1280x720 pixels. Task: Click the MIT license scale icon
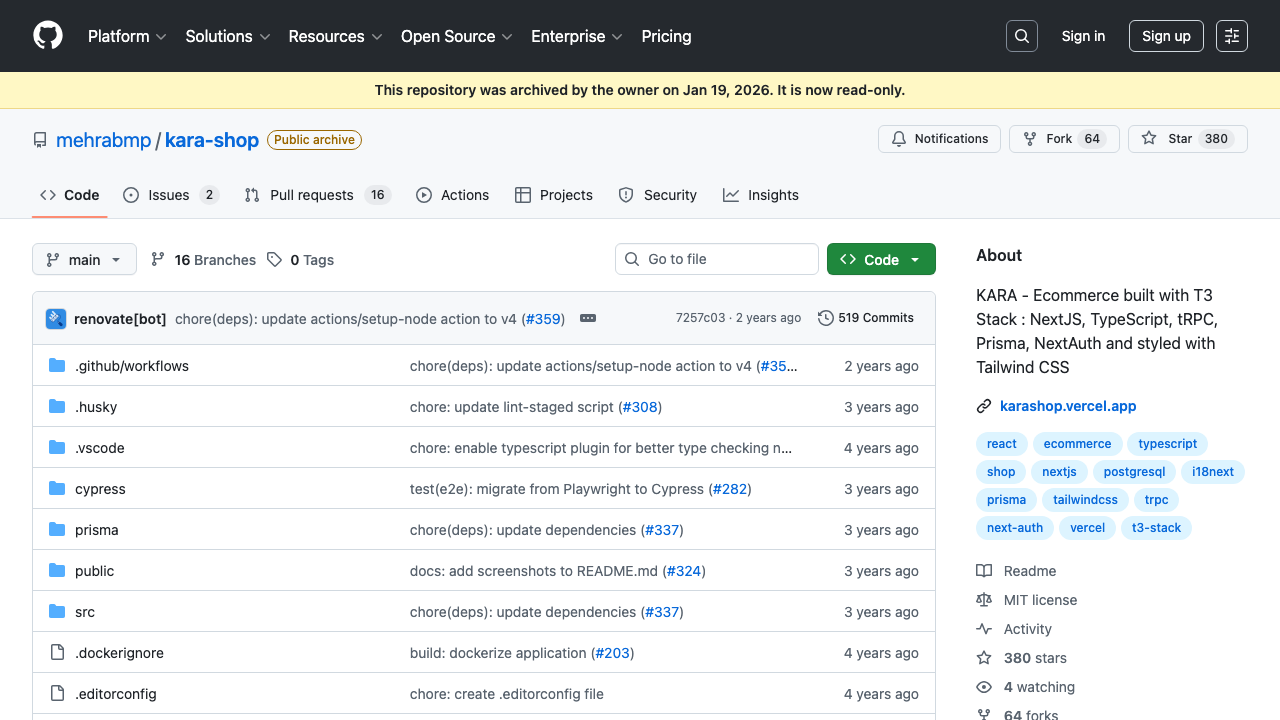click(x=983, y=599)
